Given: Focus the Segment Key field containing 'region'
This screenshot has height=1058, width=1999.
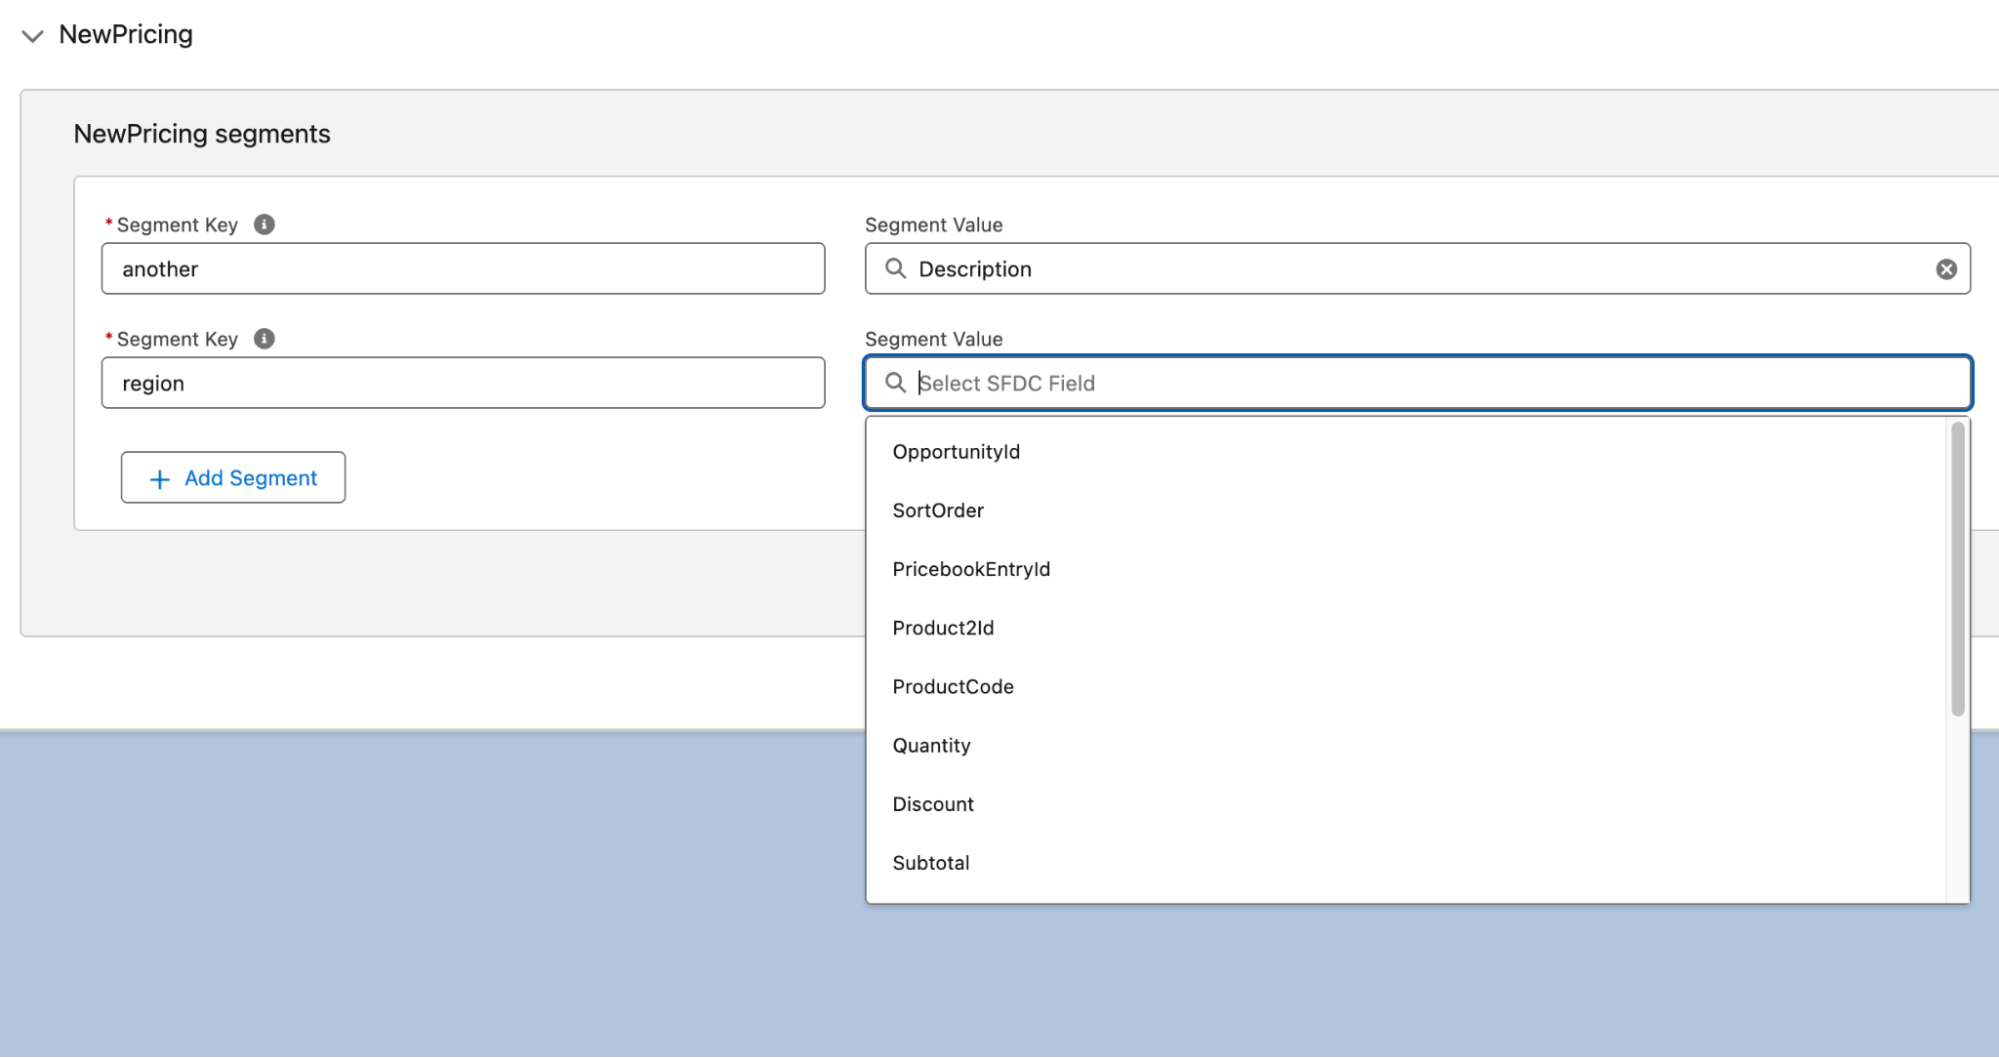Looking at the screenshot, I should tap(463, 383).
